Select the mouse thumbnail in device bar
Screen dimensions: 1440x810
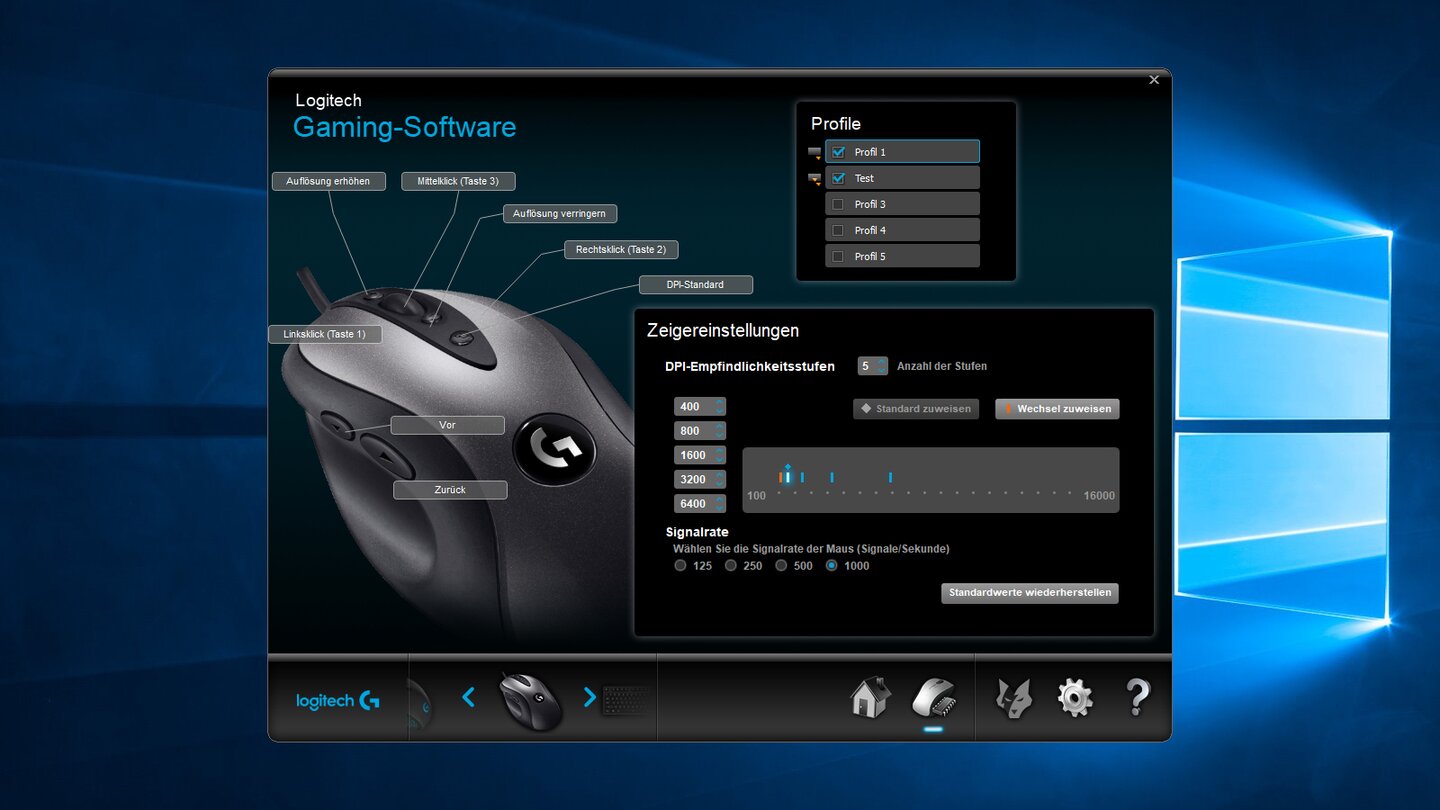click(x=530, y=700)
